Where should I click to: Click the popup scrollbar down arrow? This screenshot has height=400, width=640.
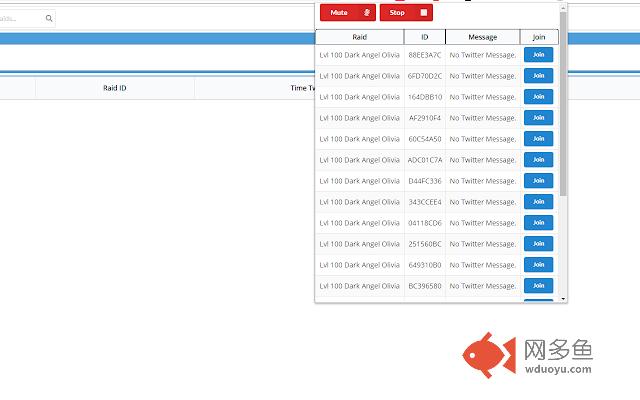[563, 299]
